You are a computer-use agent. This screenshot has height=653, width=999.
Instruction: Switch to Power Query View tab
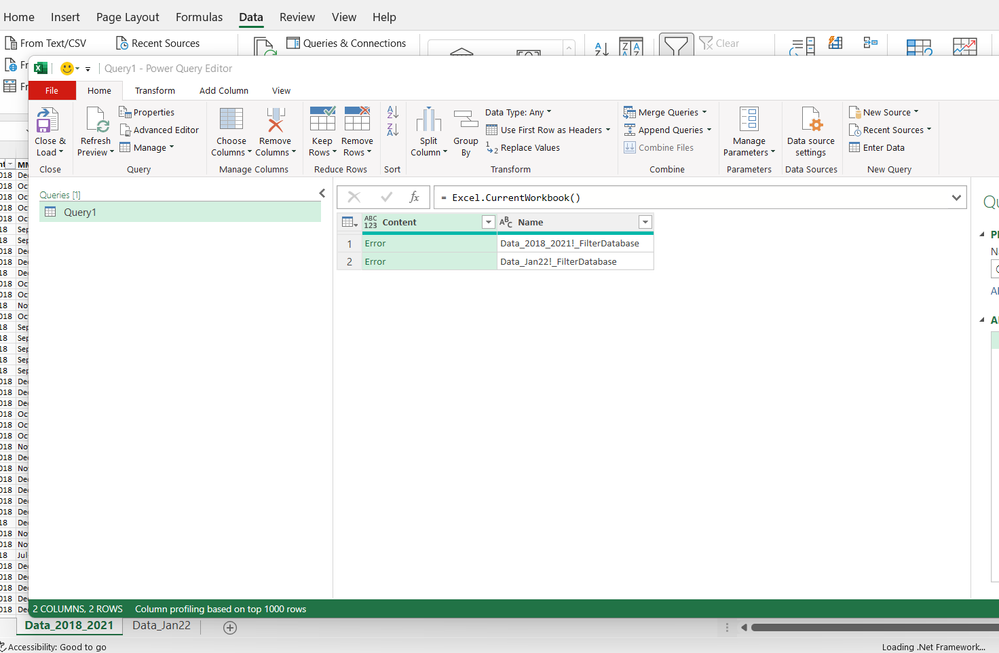pyautogui.click(x=281, y=90)
